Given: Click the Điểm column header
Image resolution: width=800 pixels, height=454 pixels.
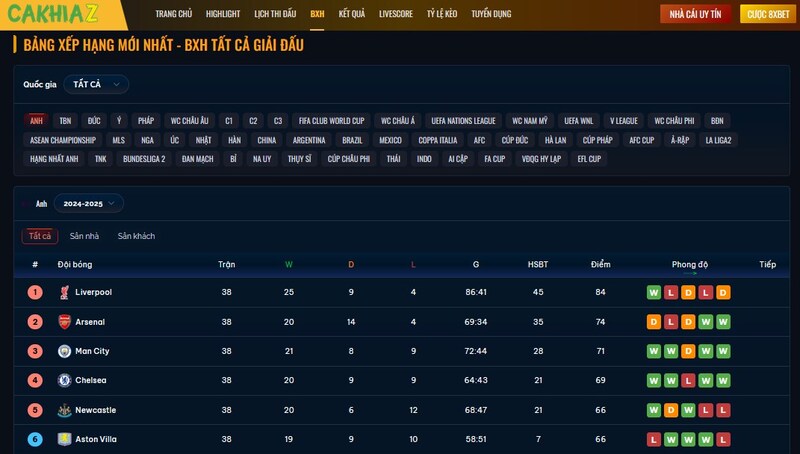Looking at the screenshot, I should (601, 264).
